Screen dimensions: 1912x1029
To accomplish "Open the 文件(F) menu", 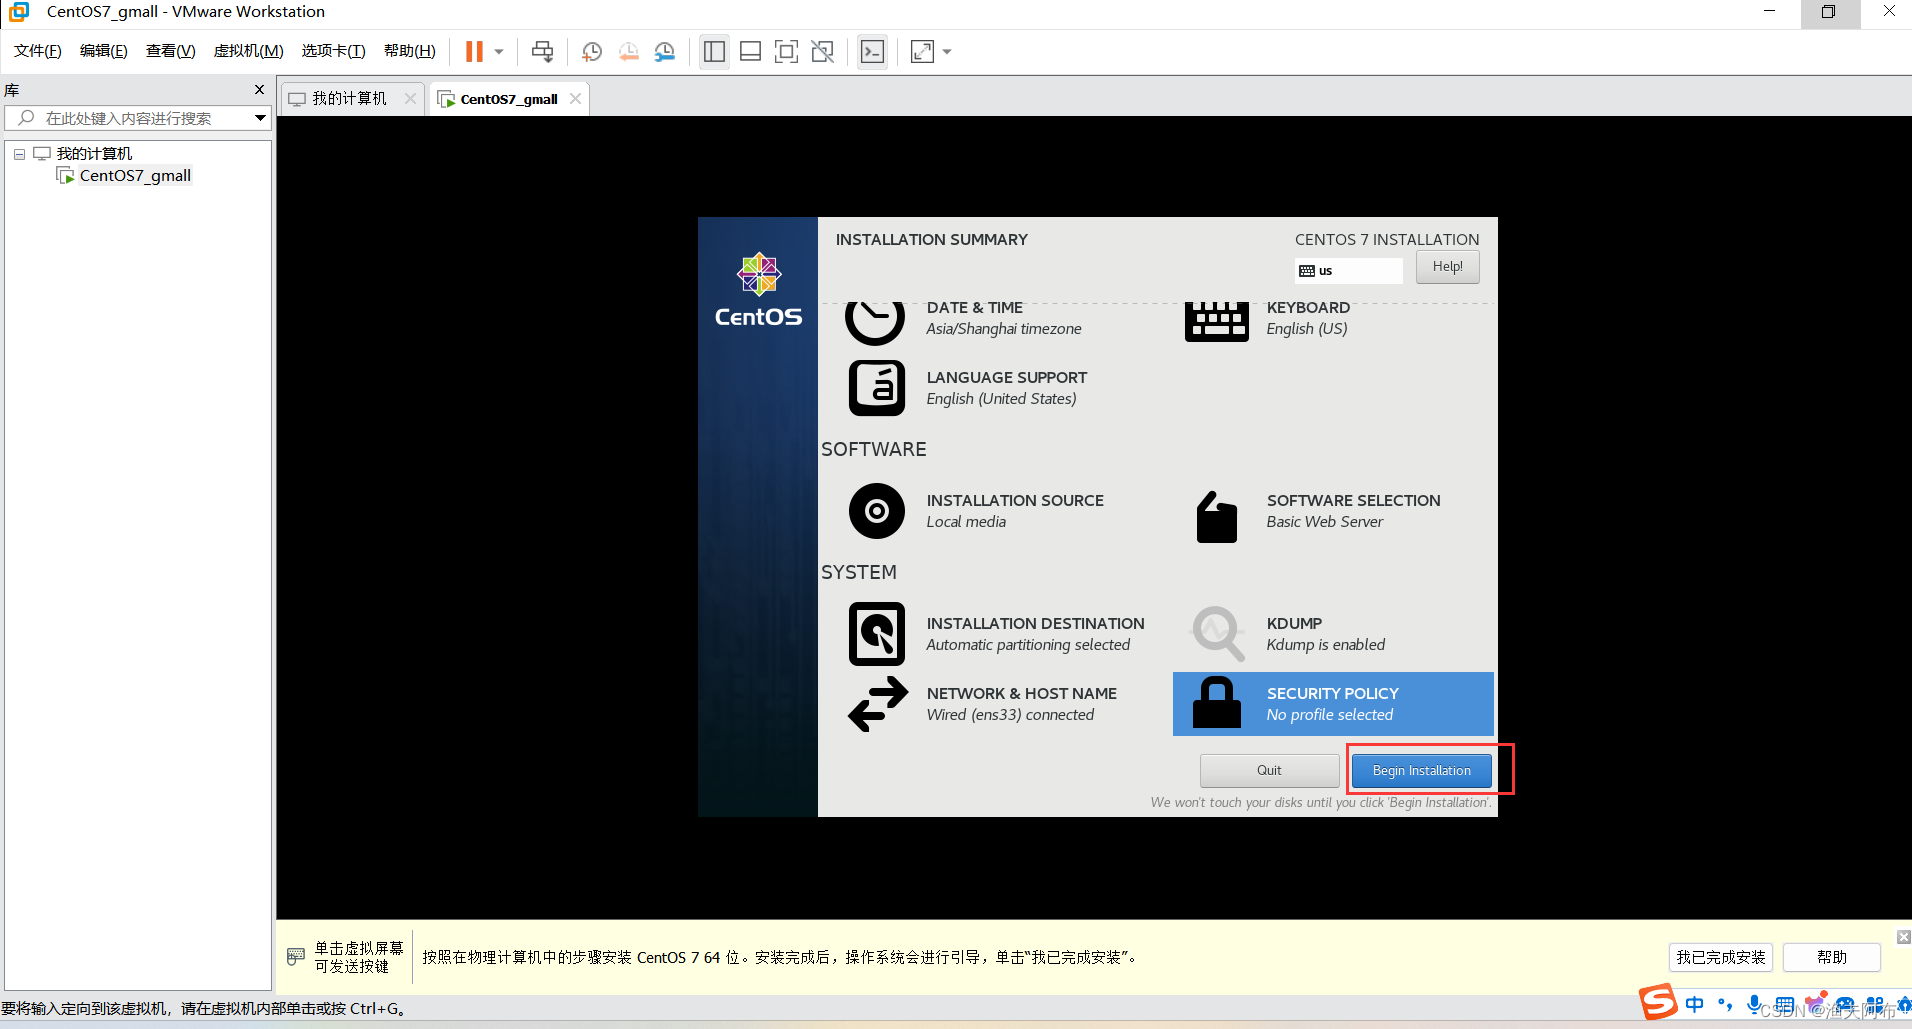I will click(x=38, y=51).
